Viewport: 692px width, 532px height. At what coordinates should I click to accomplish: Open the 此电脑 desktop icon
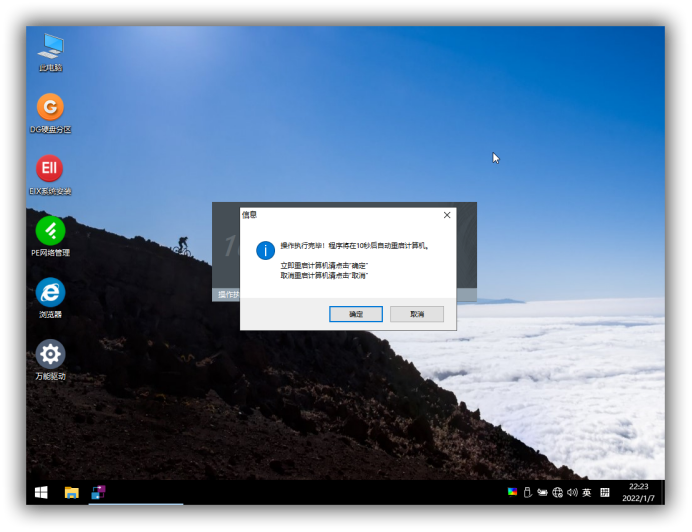[50, 46]
